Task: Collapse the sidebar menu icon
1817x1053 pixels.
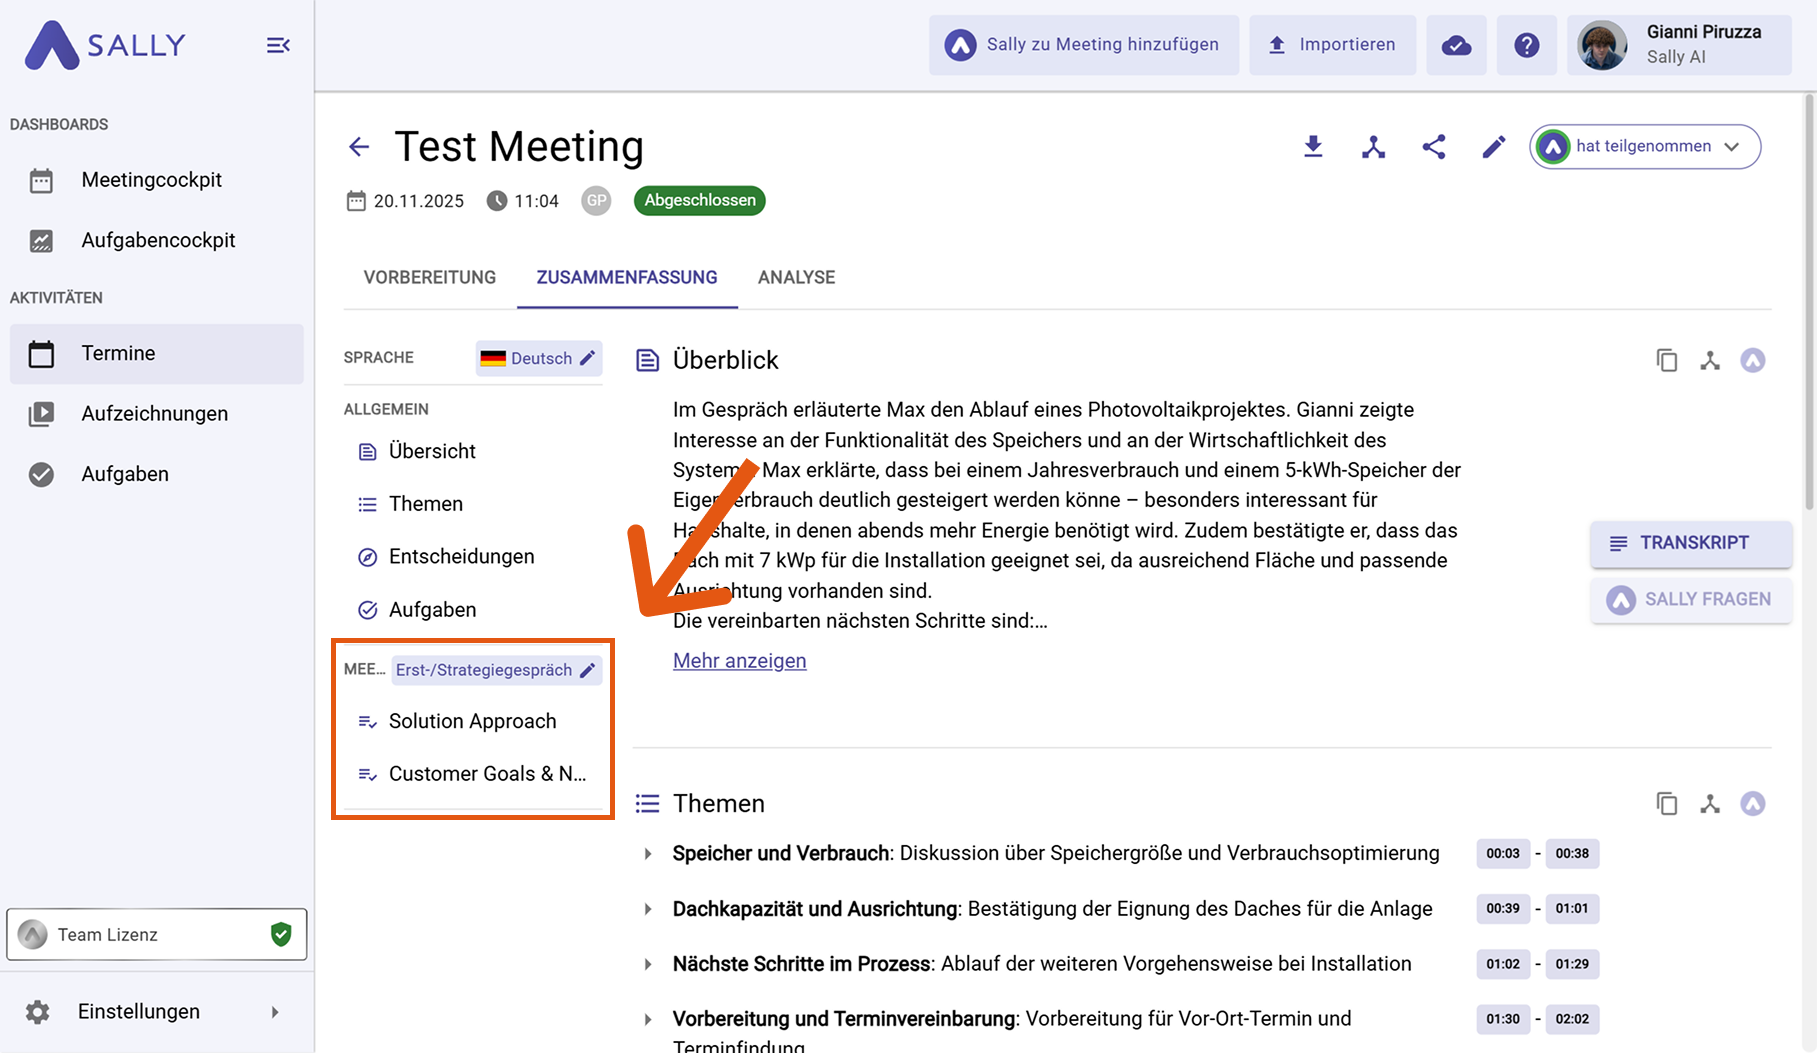Action: 278,45
